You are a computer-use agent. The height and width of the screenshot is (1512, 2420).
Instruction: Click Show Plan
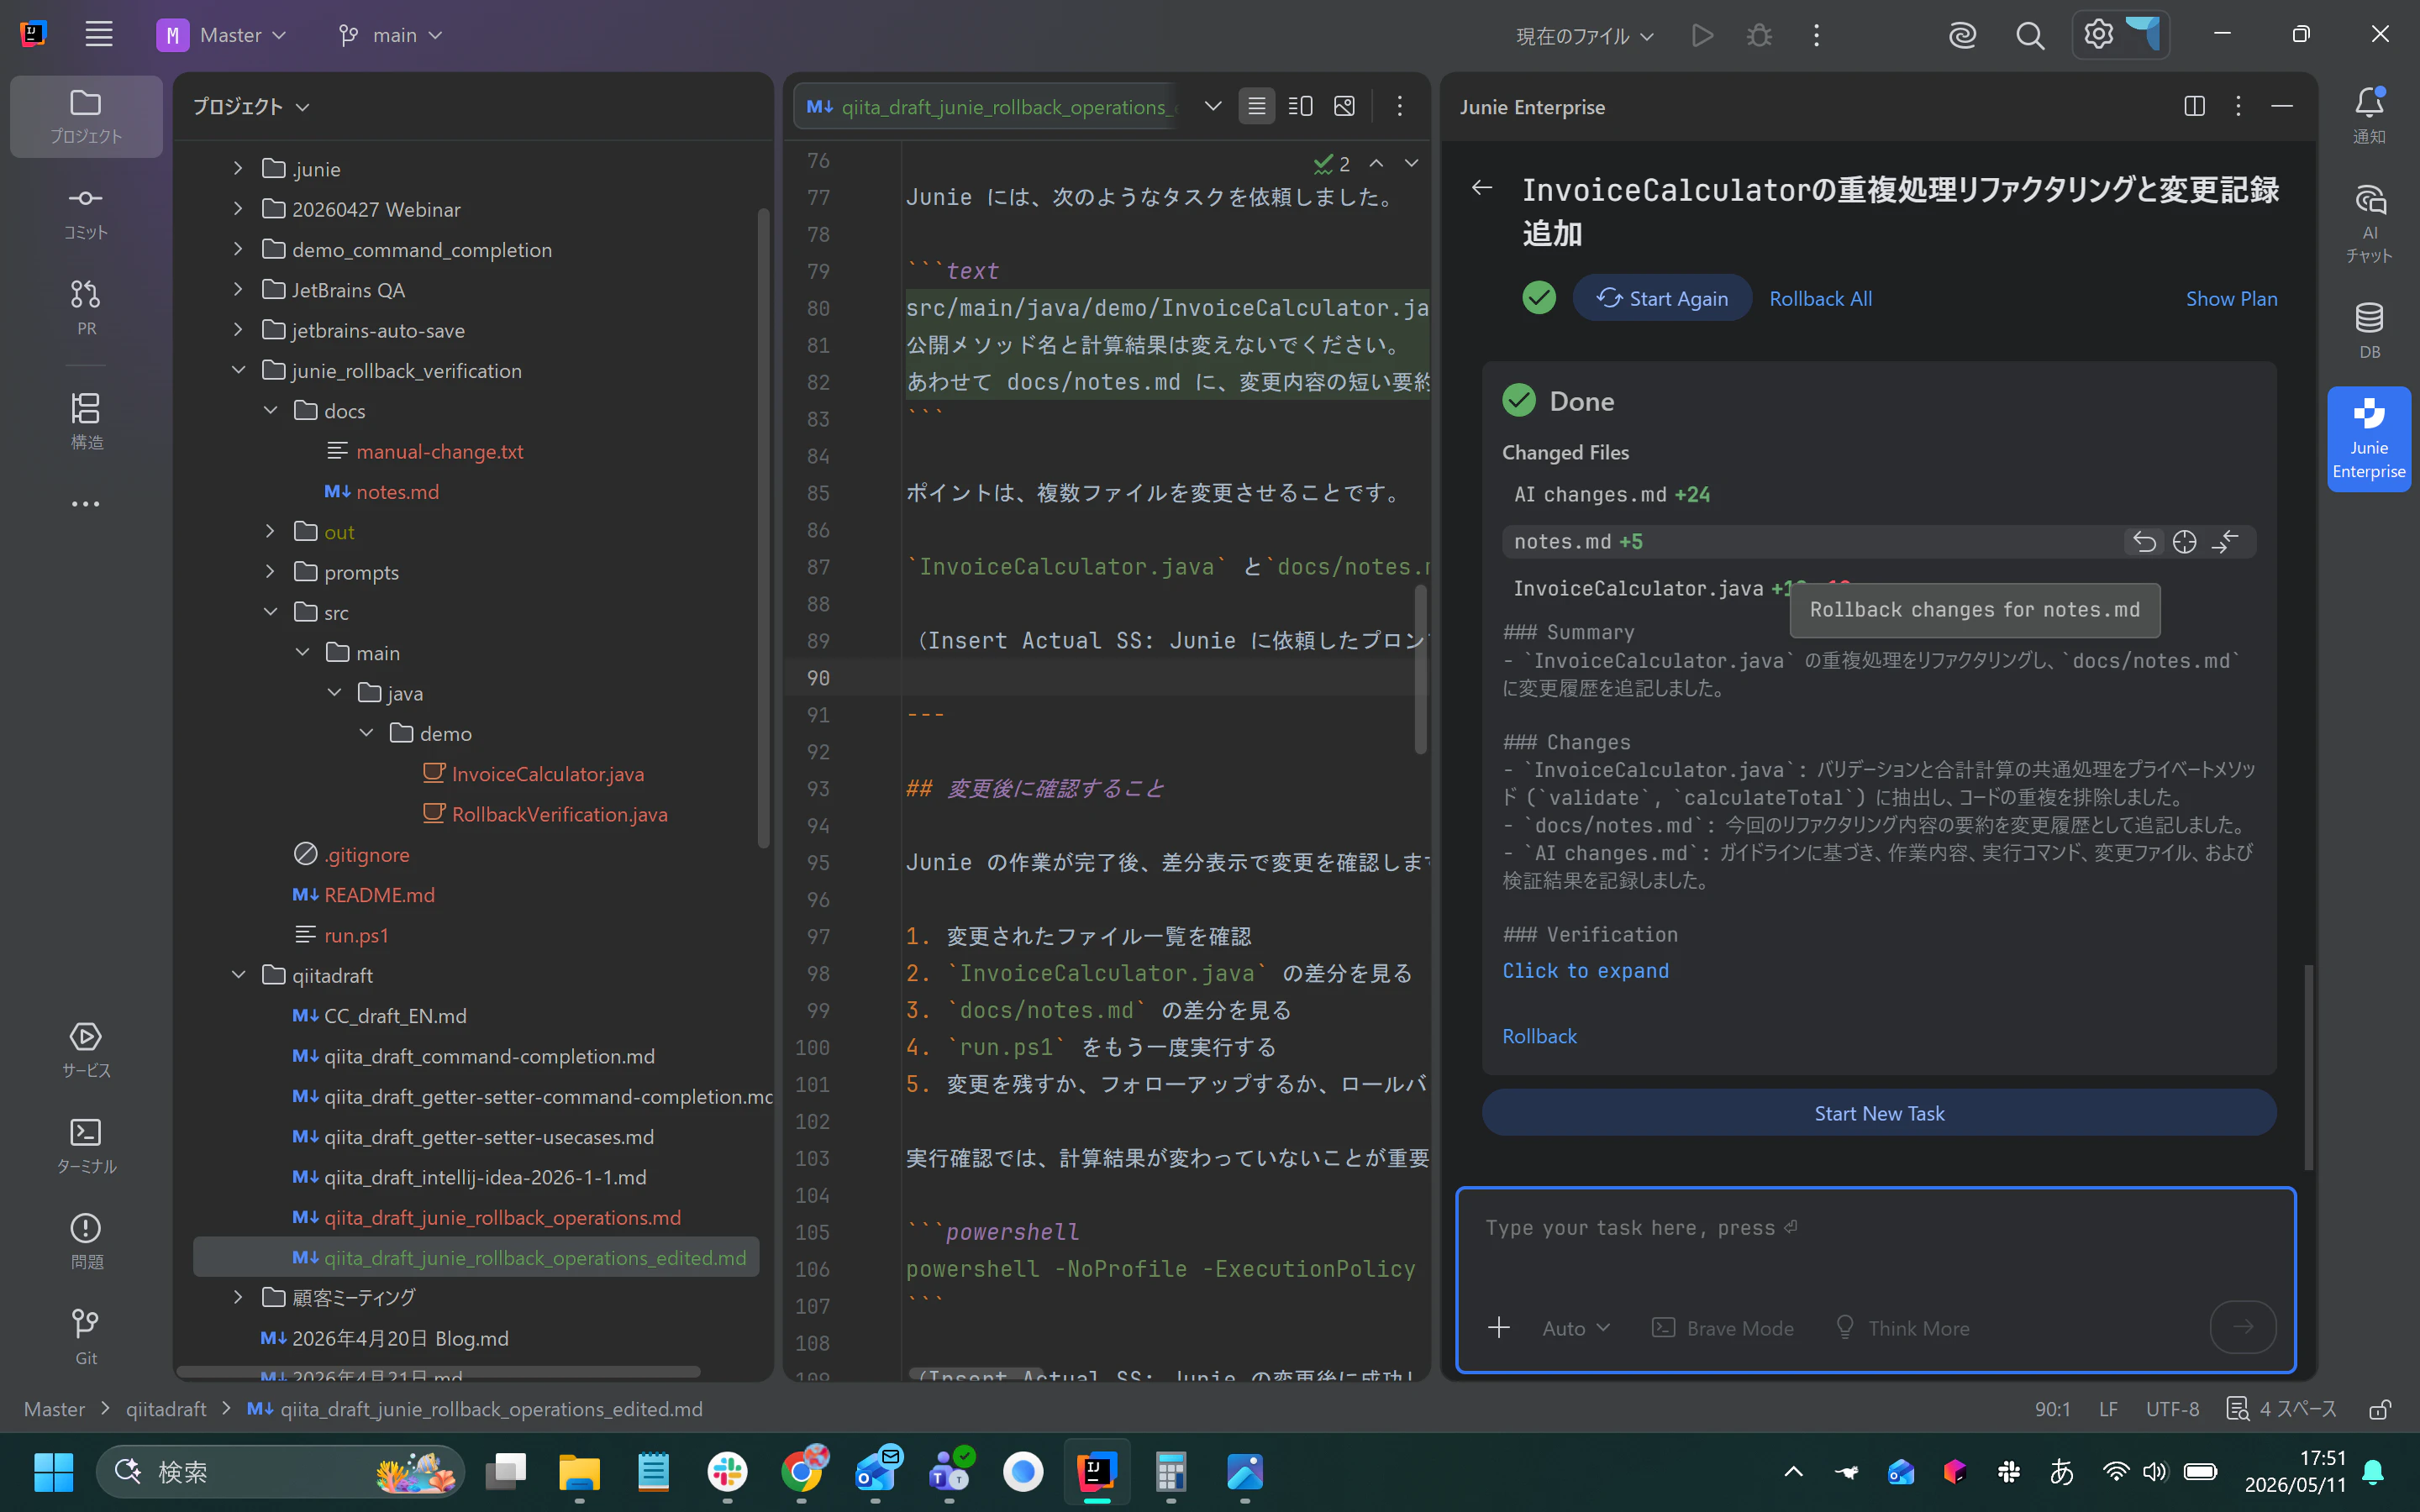2231,298
